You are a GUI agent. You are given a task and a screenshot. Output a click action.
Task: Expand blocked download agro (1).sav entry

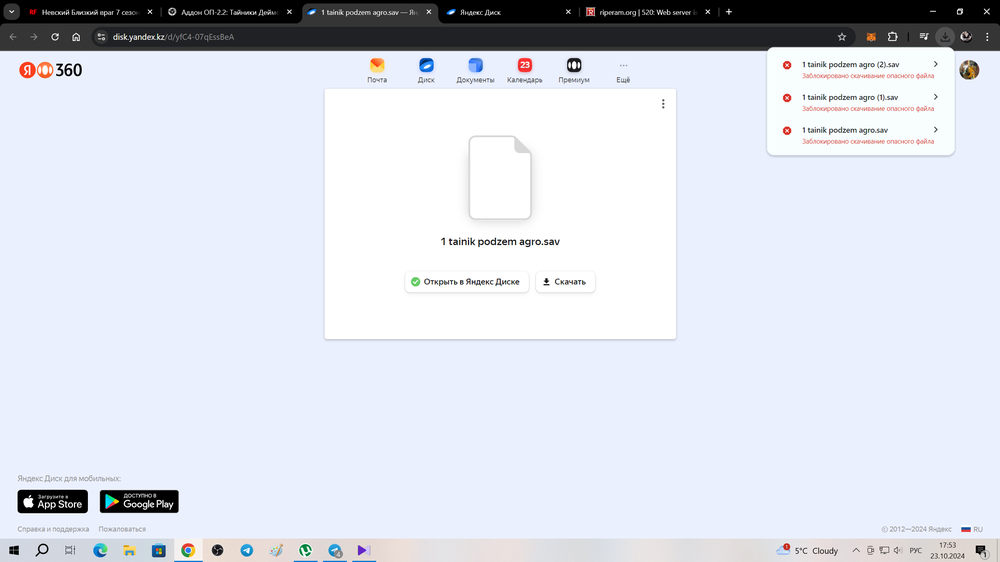coord(935,98)
